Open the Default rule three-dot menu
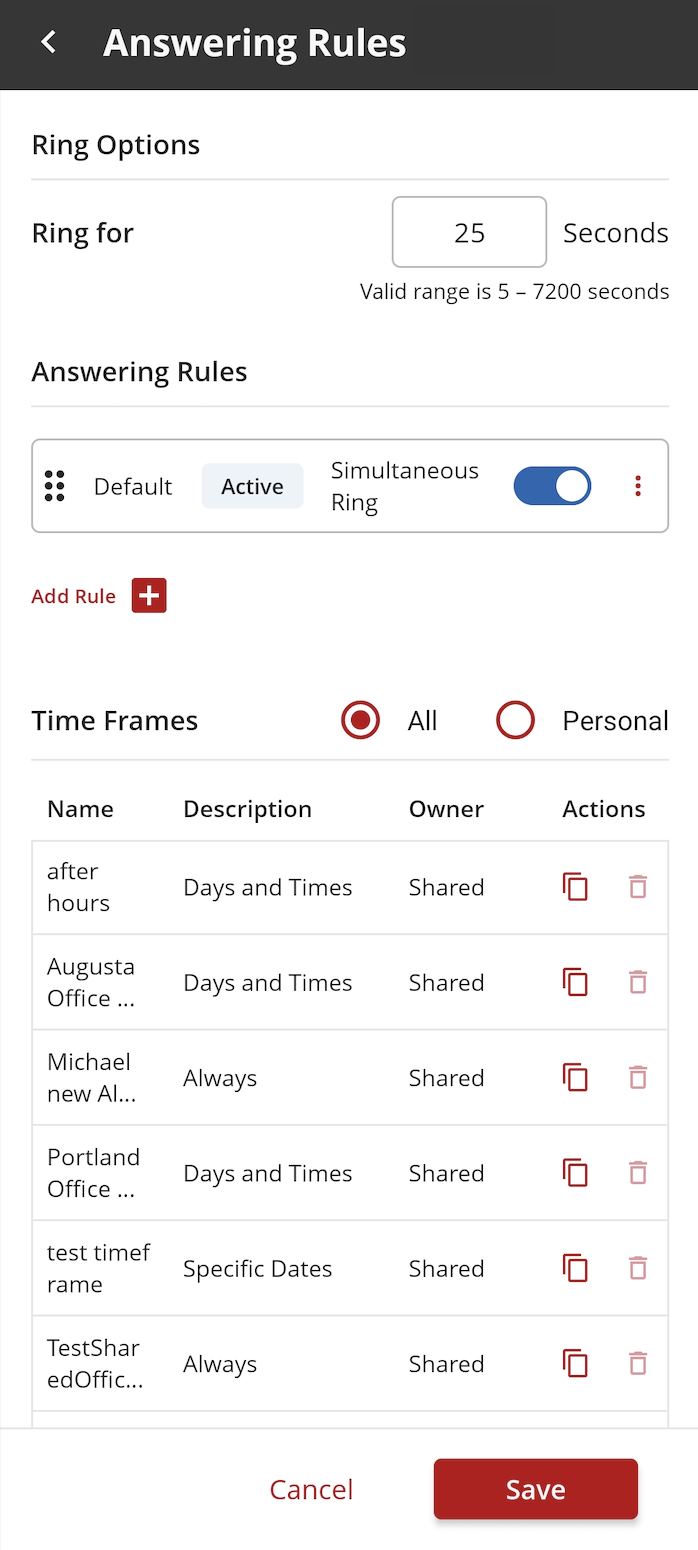The image size is (698, 1550). (638, 486)
